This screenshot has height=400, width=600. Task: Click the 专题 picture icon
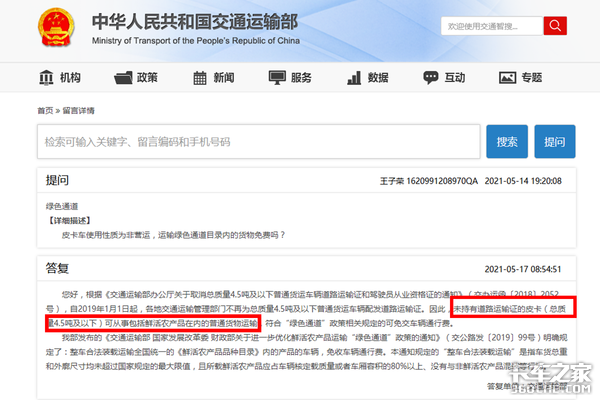coord(507,78)
